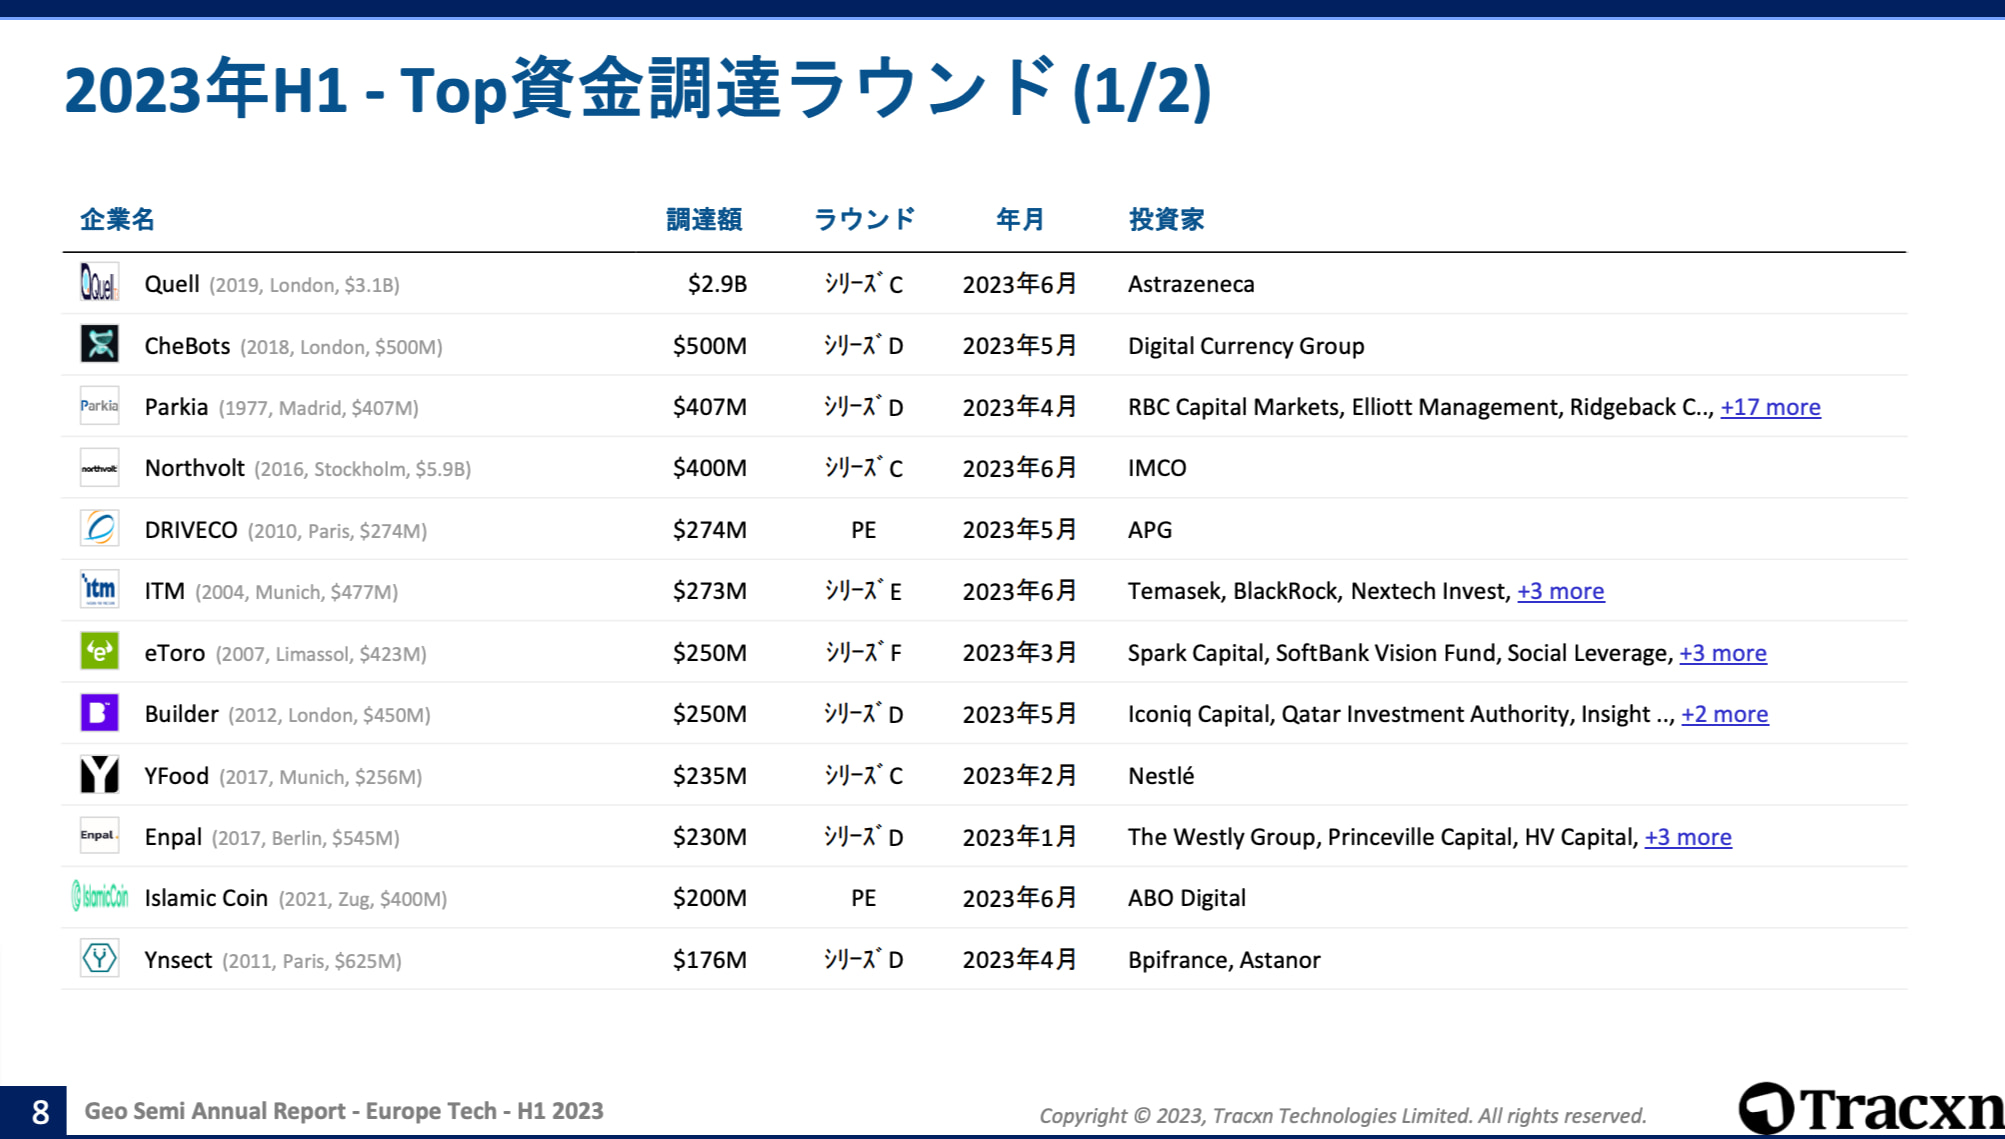The image size is (2005, 1139).
Task: Click the DRIVECO logo icon
Action: coord(99,529)
